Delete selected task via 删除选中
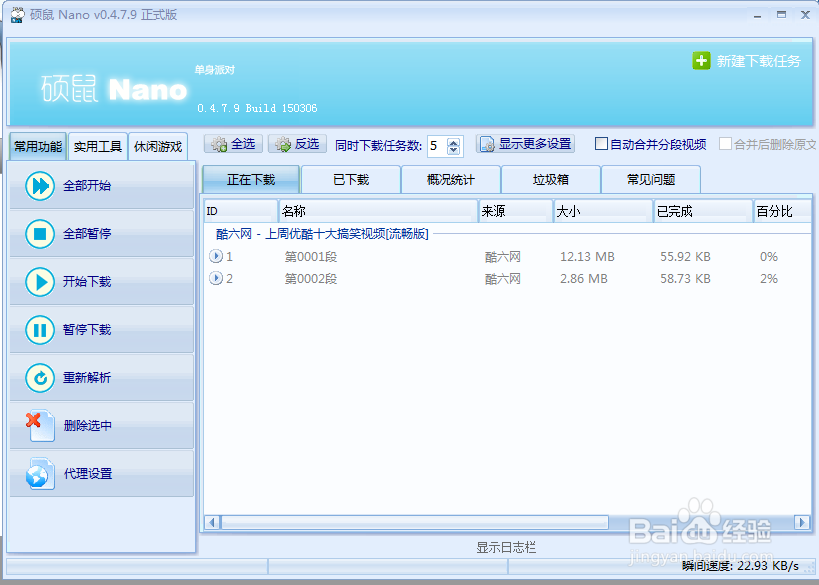 tap(102, 426)
